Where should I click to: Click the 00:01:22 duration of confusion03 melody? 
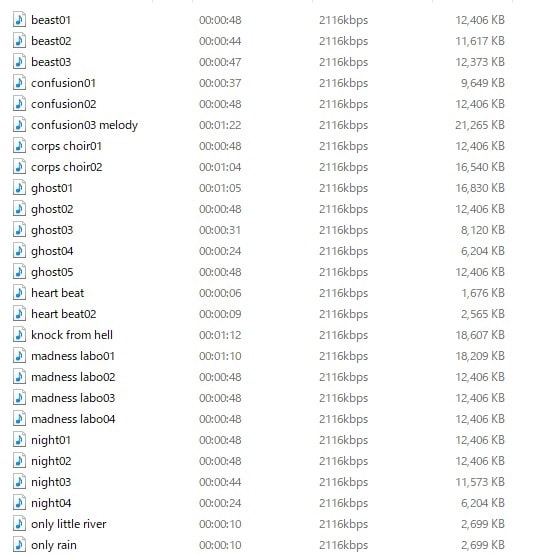point(220,125)
